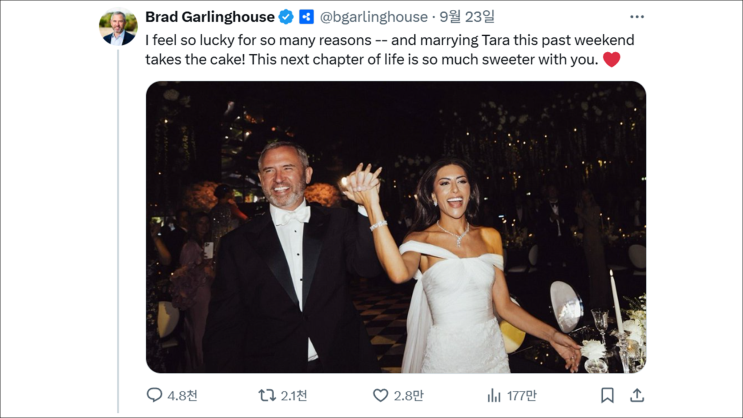This screenshot has height=418, width=743.
Task: Open the three-dot more options menu
Action: pyautogui.click(x=637, y=17)
